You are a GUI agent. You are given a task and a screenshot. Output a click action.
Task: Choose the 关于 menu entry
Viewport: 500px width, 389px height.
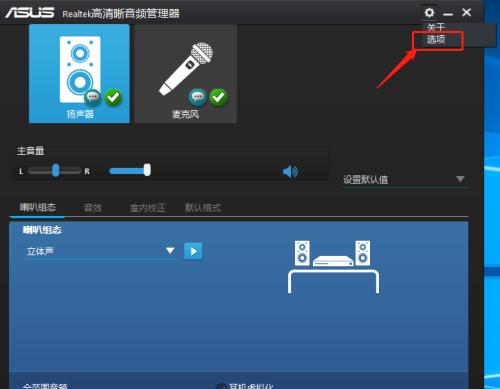pyautogui.click(x=436, y=27)
